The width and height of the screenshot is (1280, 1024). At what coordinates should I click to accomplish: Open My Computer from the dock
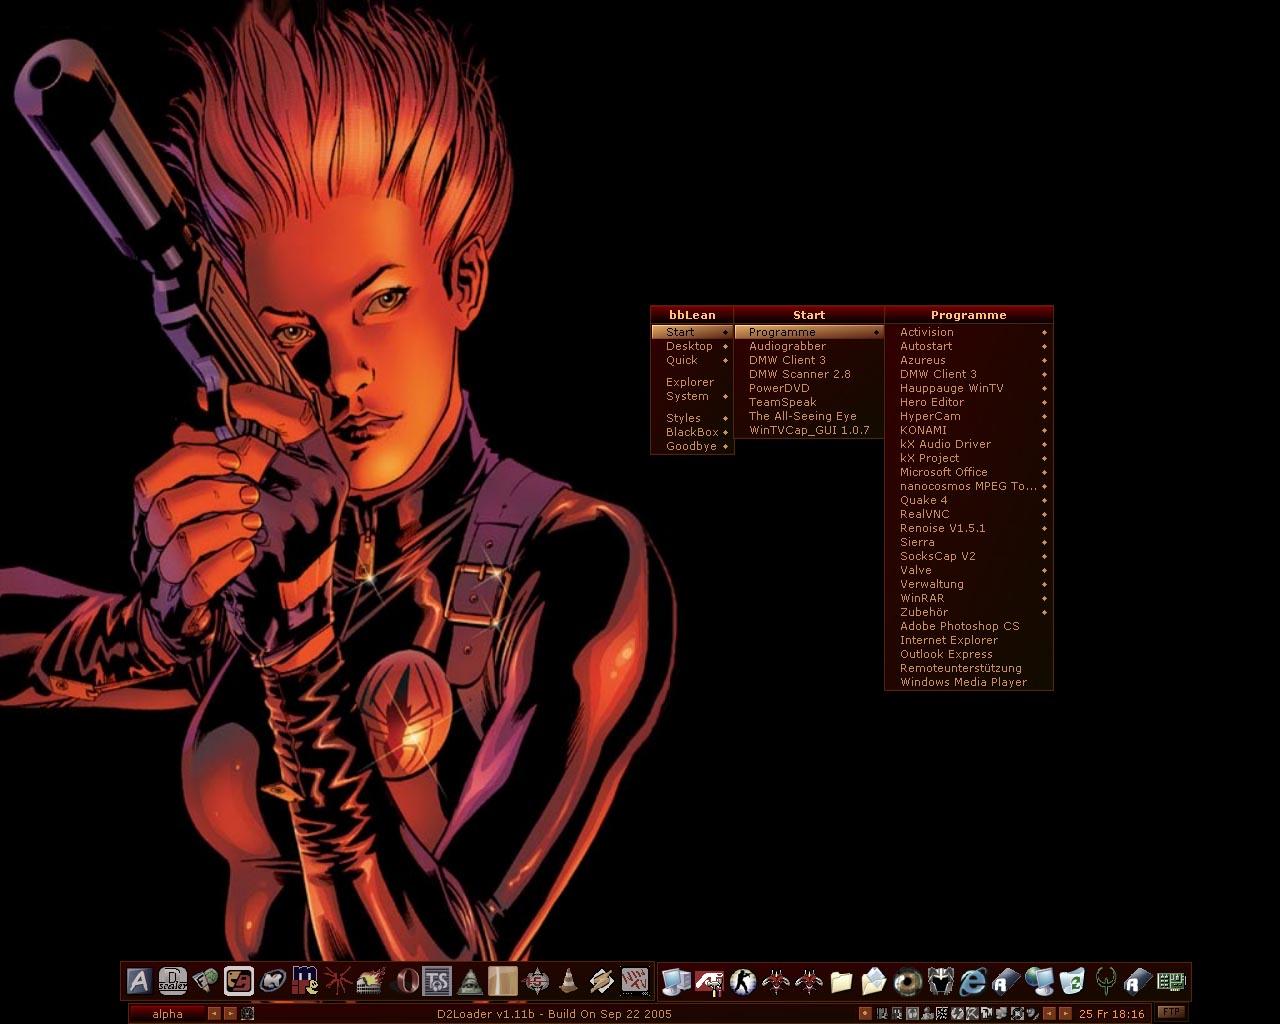coord(676,982)
